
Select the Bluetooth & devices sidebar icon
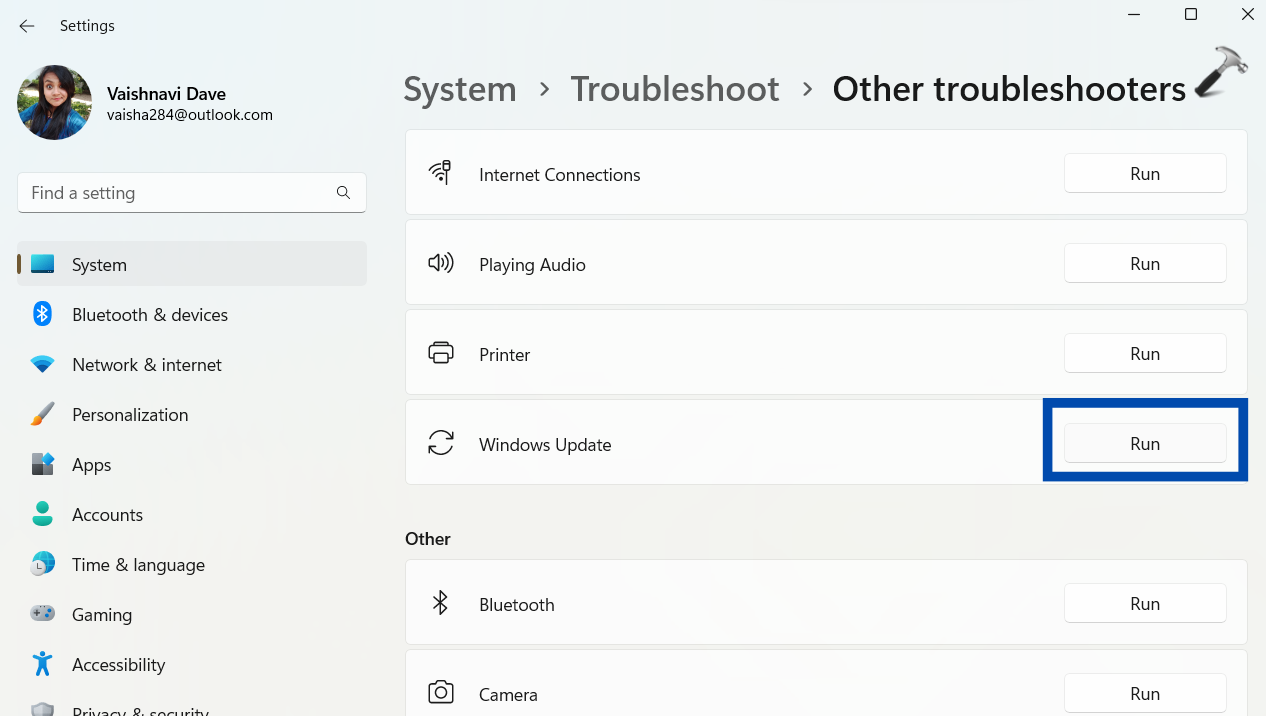tap(42, 314)
